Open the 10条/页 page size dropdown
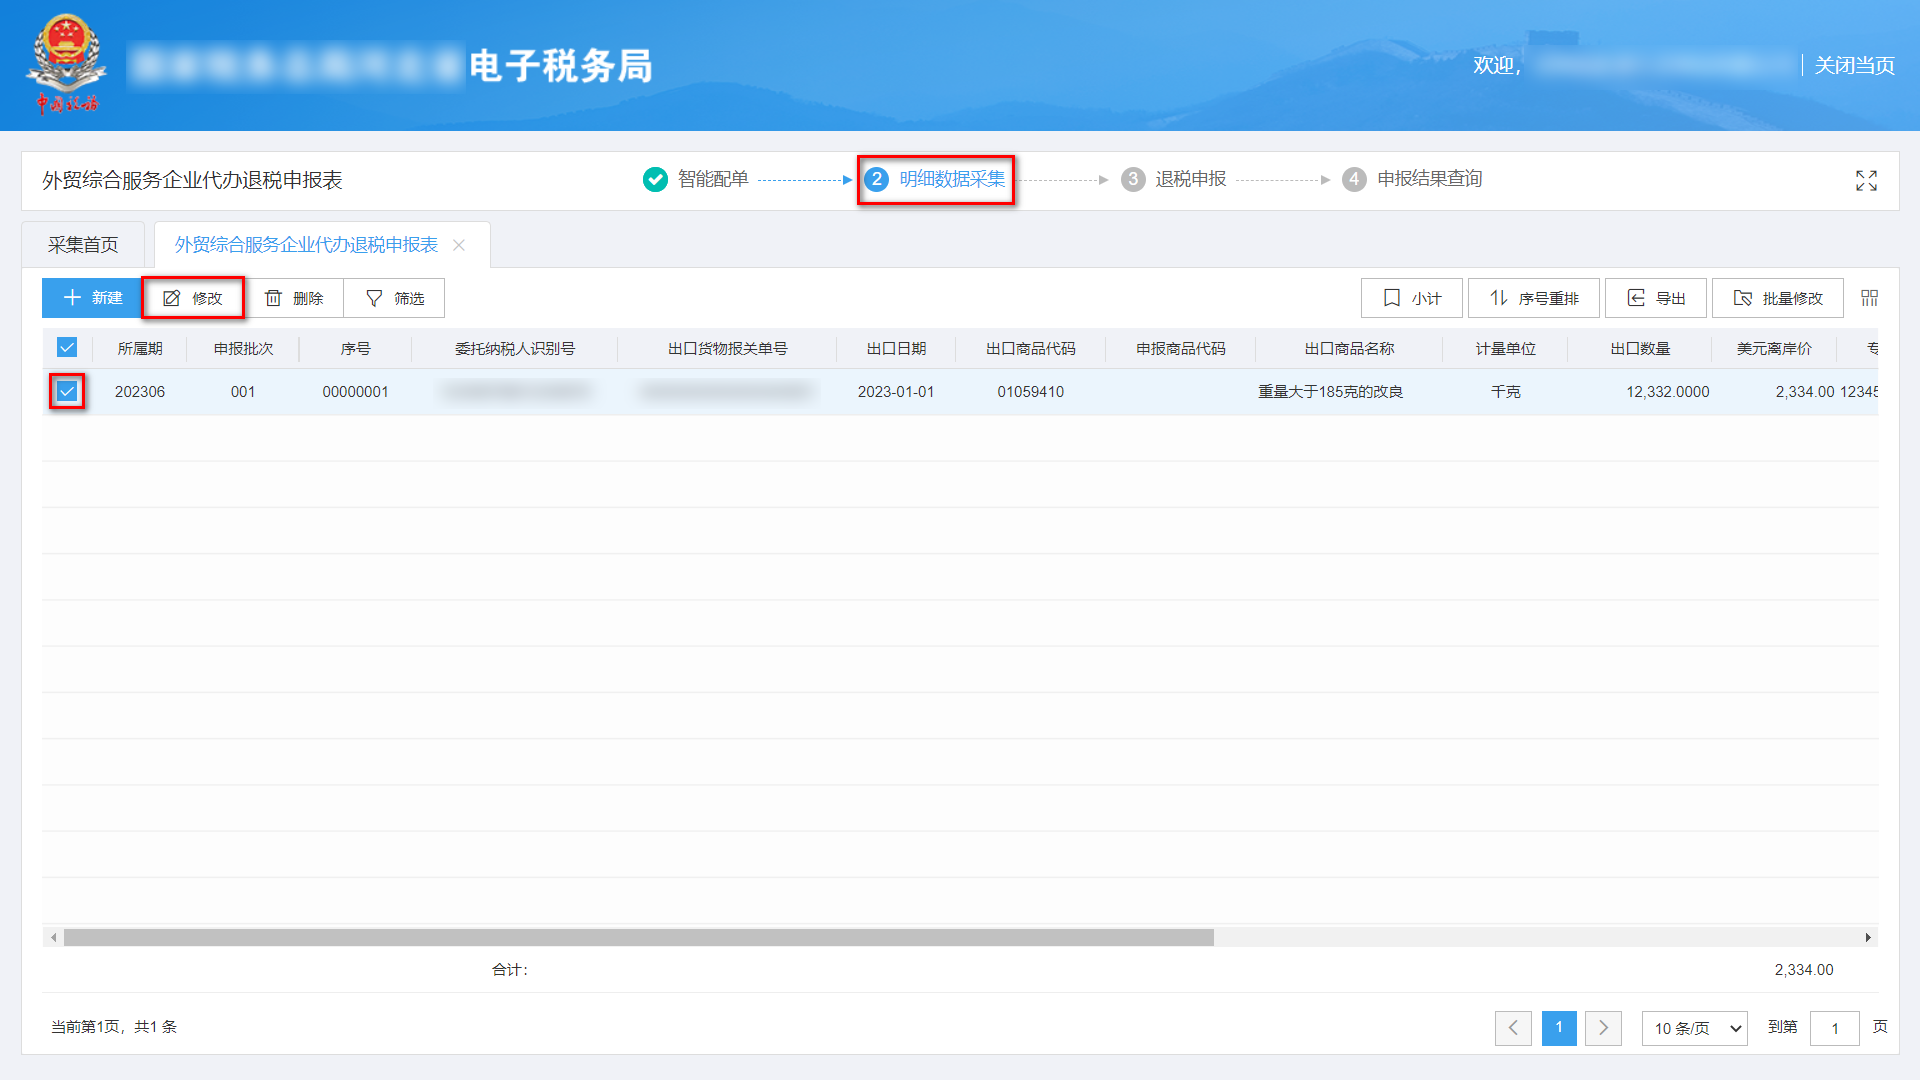 [1694, 1028]
